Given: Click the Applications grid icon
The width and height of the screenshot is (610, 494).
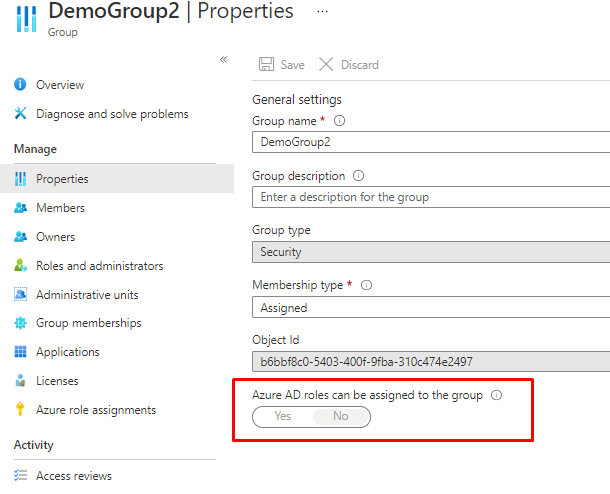Looking at the screenshot, I should click(x=20, y=352).
